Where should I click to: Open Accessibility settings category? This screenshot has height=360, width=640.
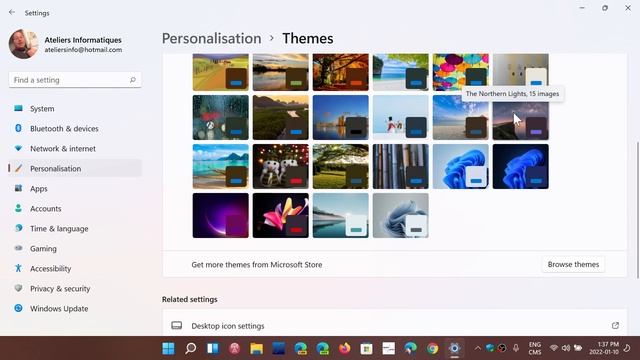point(75,269)
